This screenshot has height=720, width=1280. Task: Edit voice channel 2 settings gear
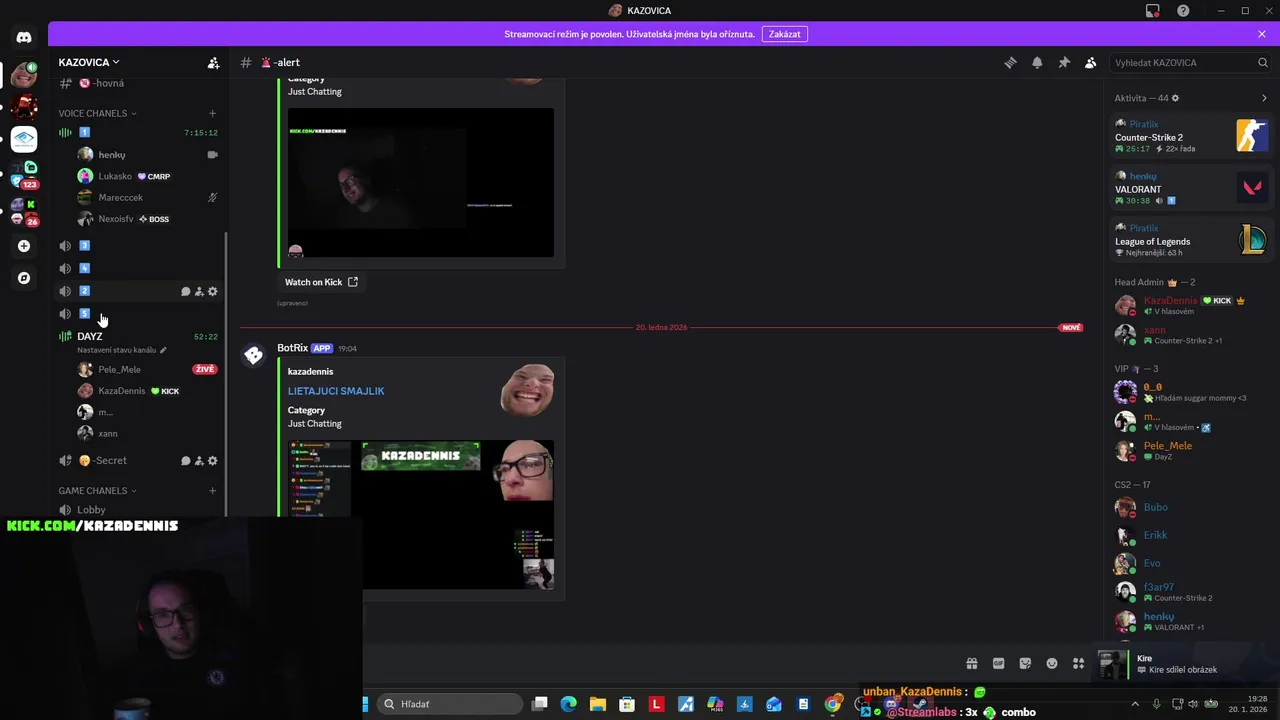[212, 292]
